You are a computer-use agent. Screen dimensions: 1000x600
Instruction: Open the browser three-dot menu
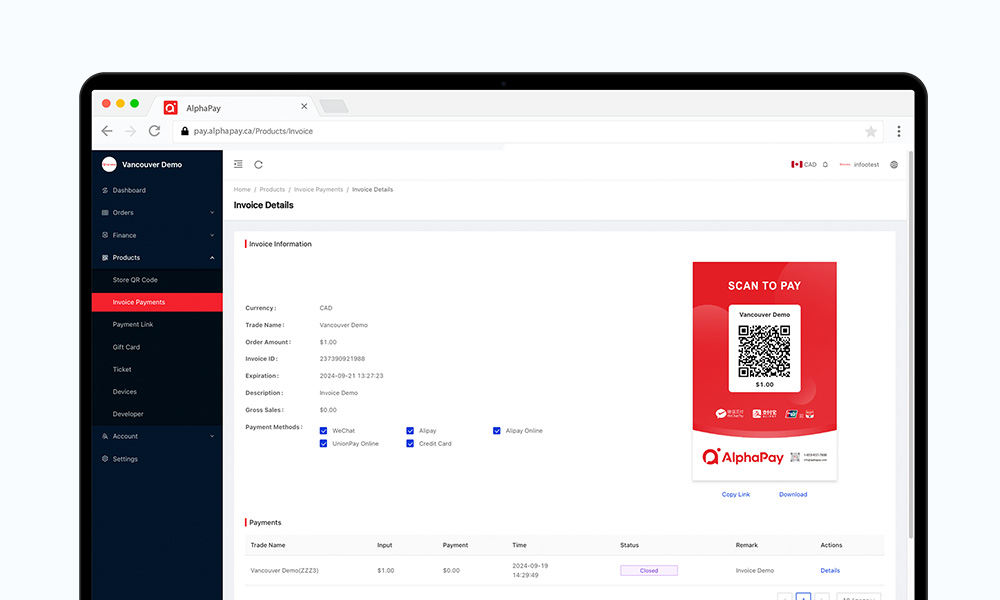[899, 131]
